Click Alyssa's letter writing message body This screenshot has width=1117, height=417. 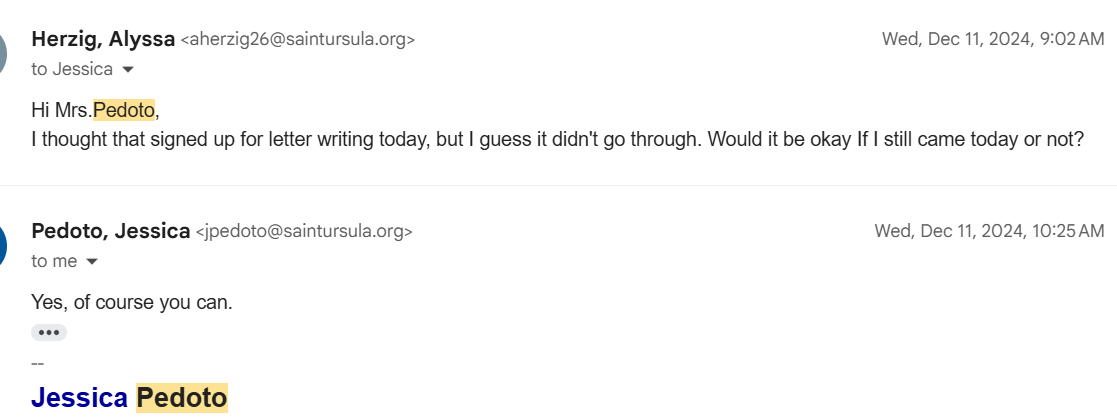tap(557, 139)
